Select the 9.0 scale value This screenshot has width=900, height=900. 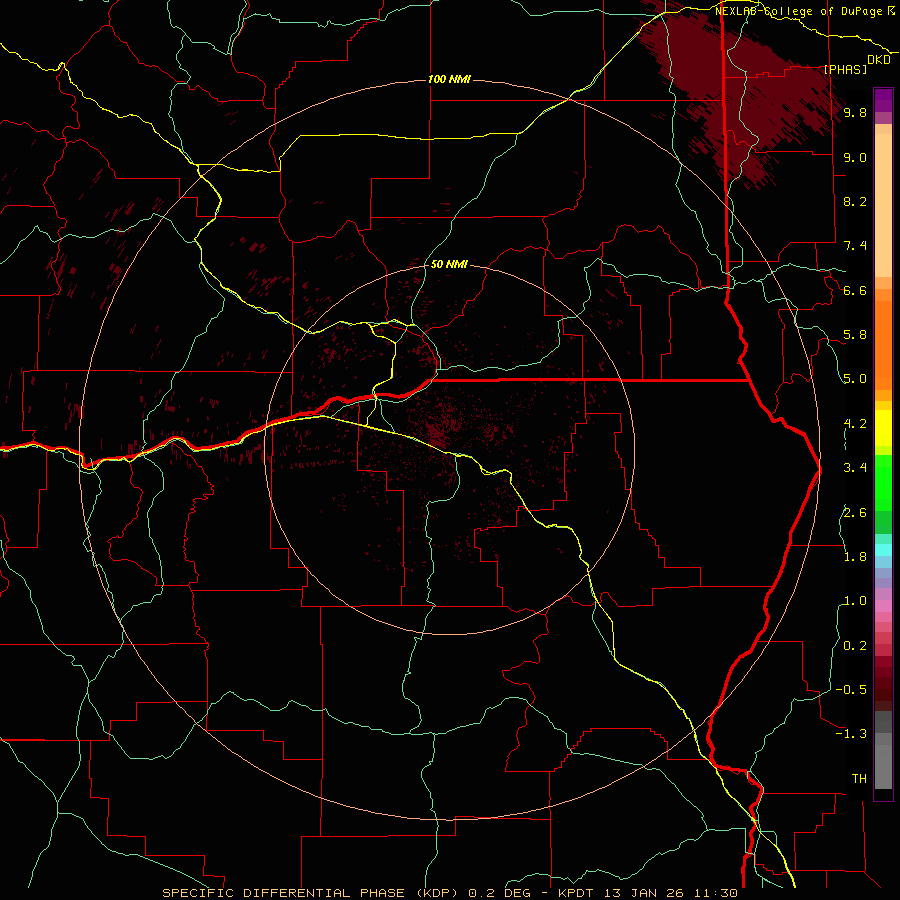click(855, 157)
